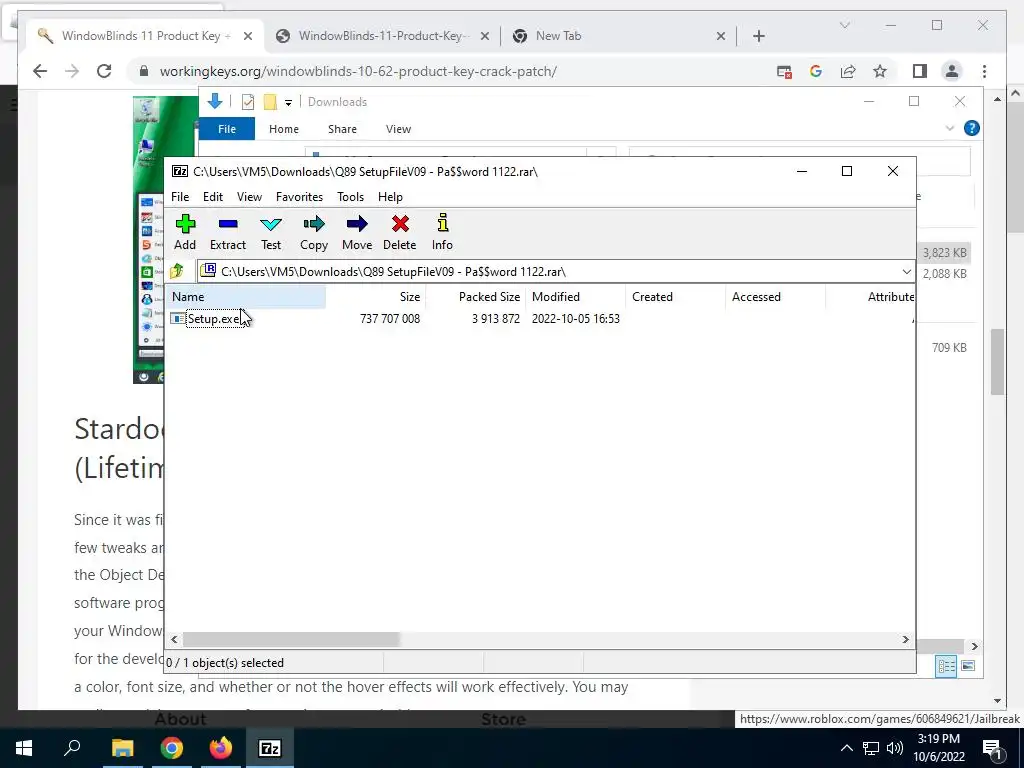Image resolution: width=1024 pixels, height=768 pixels.
Task: Switch to Explorer Home ribbon tab
Action: point(283,129)
